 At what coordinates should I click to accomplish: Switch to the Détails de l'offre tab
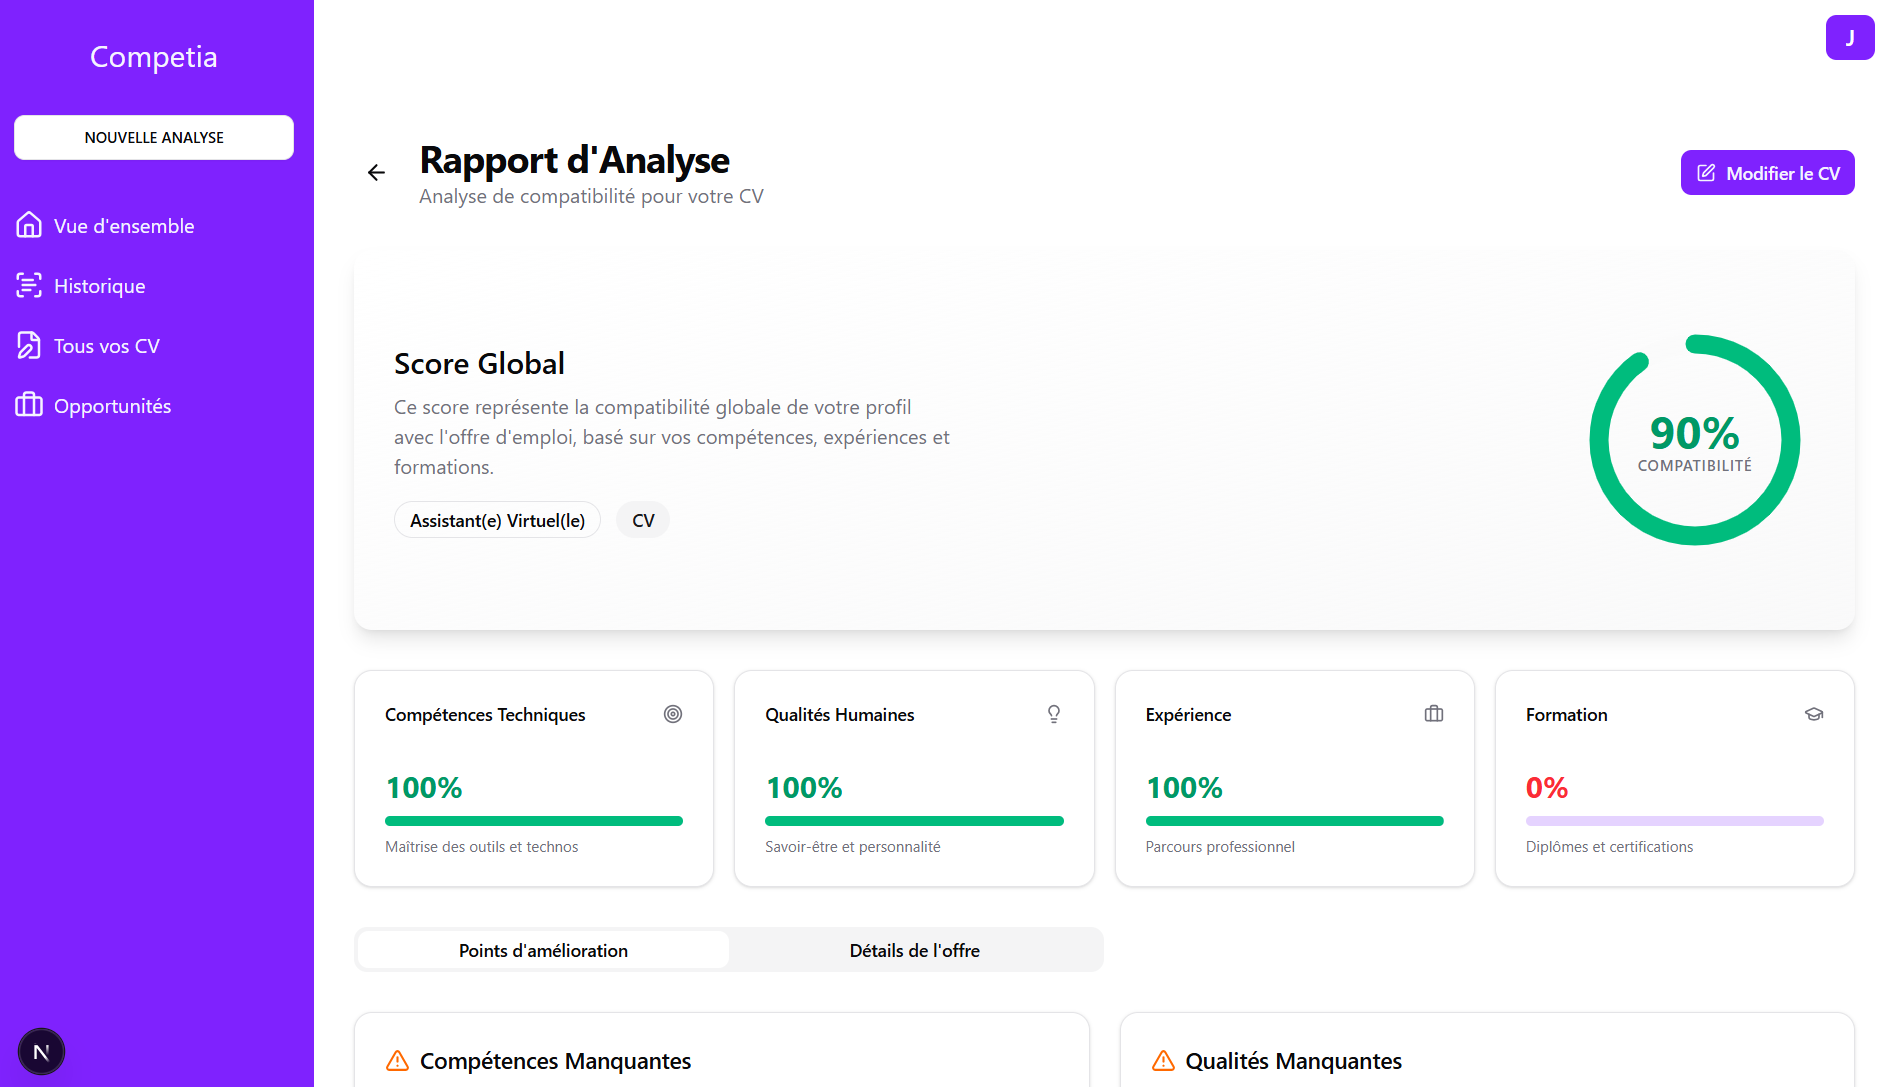(x=914, y=950)
